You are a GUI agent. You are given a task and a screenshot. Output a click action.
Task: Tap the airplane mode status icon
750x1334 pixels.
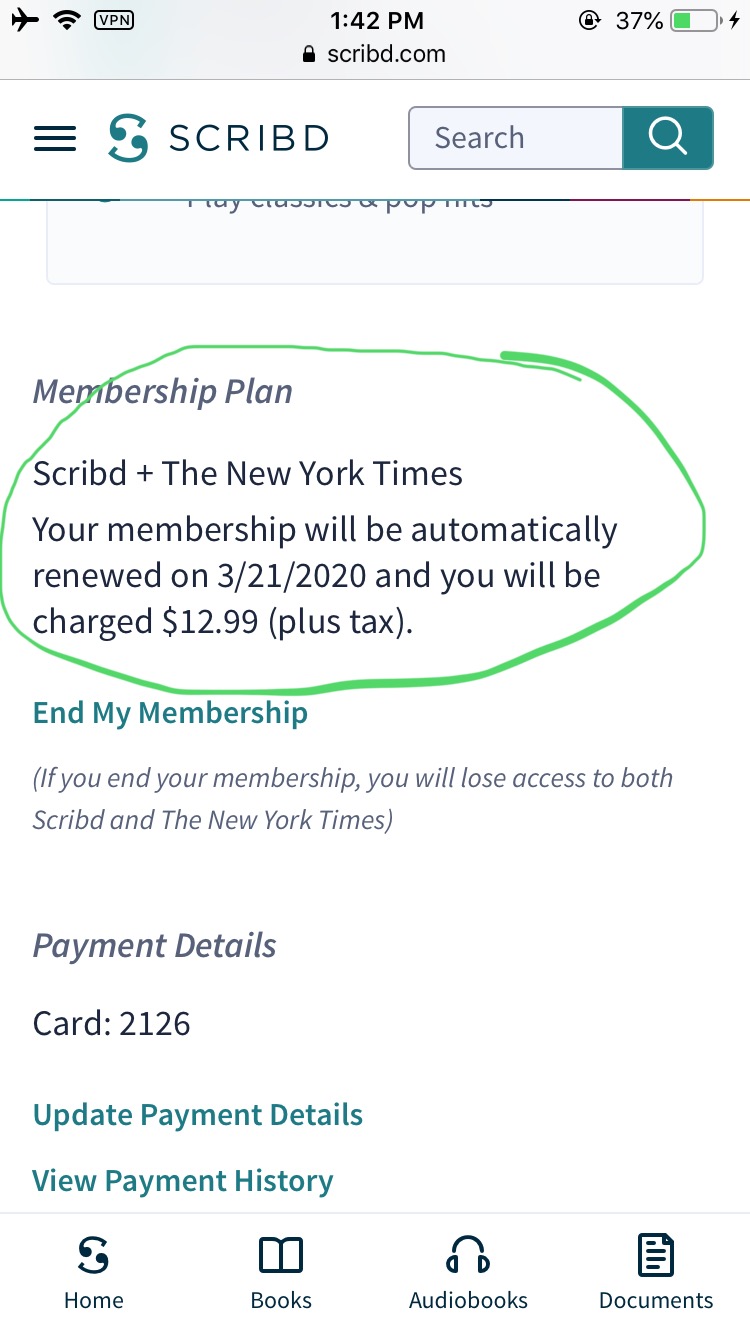(x=26, y=21)
